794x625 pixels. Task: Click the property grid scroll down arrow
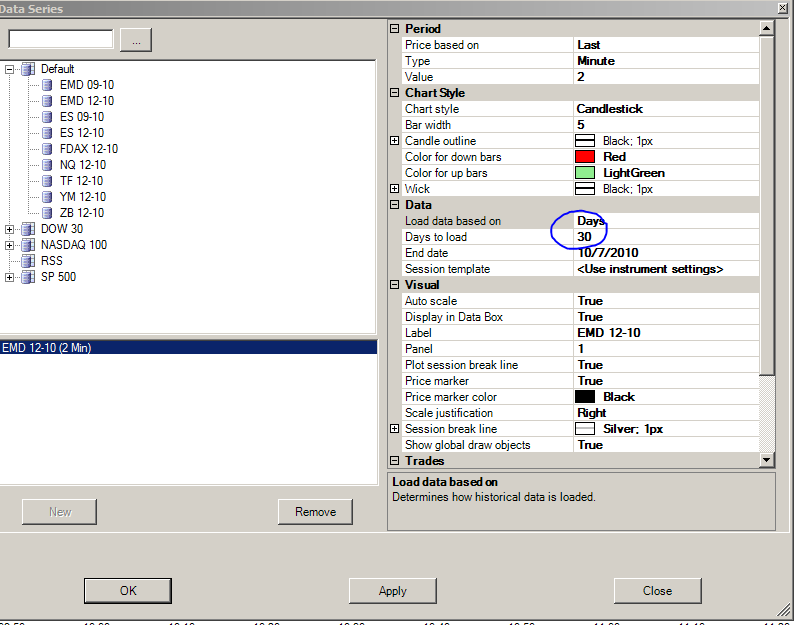coord(767,460)
